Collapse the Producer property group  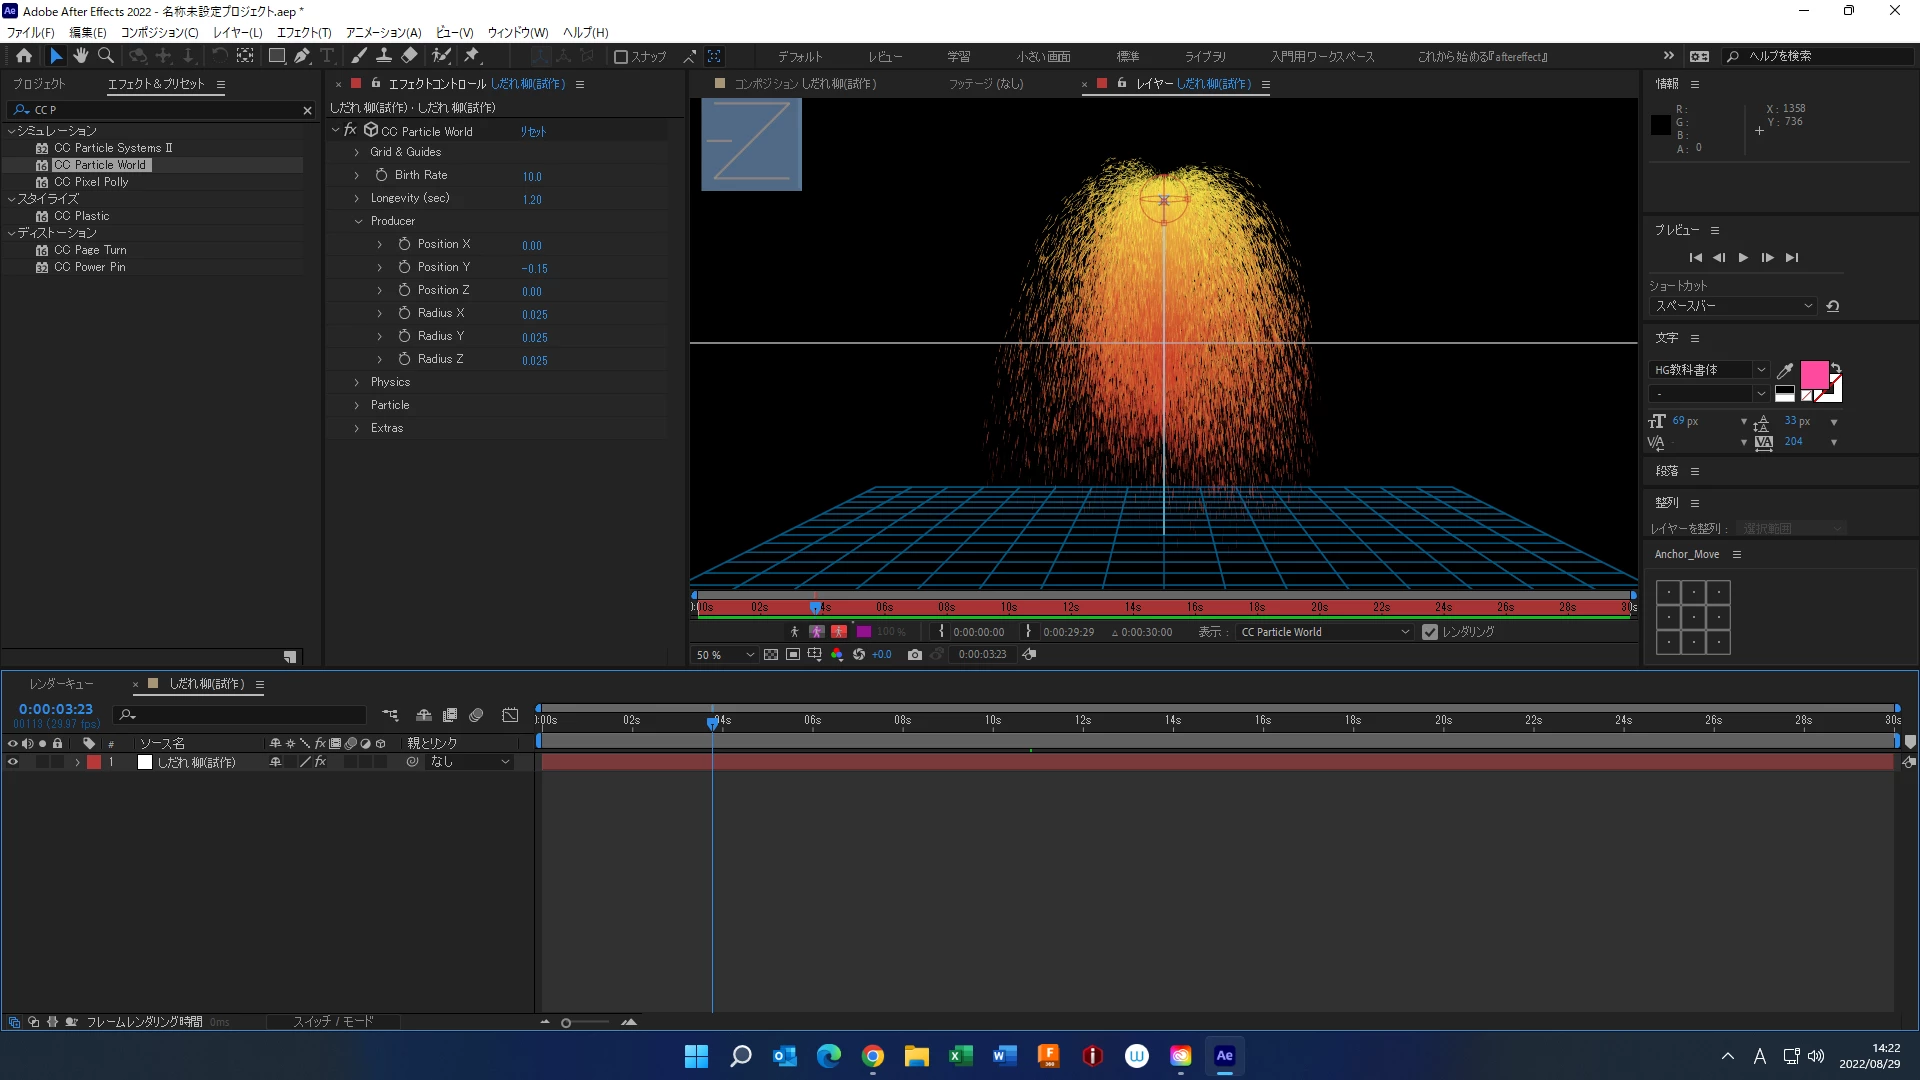tap(358, 221)
